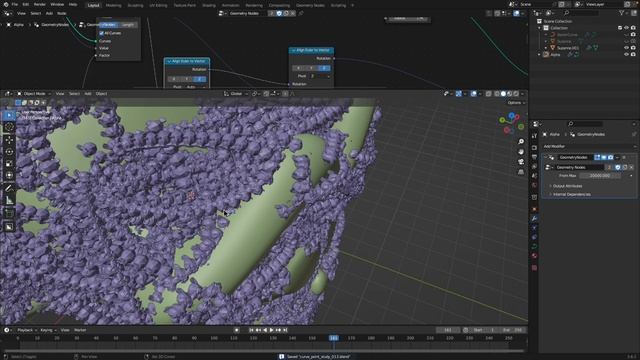
Task: Select the Cursor tool in viewport toolbar
Action: click(9, 127)
